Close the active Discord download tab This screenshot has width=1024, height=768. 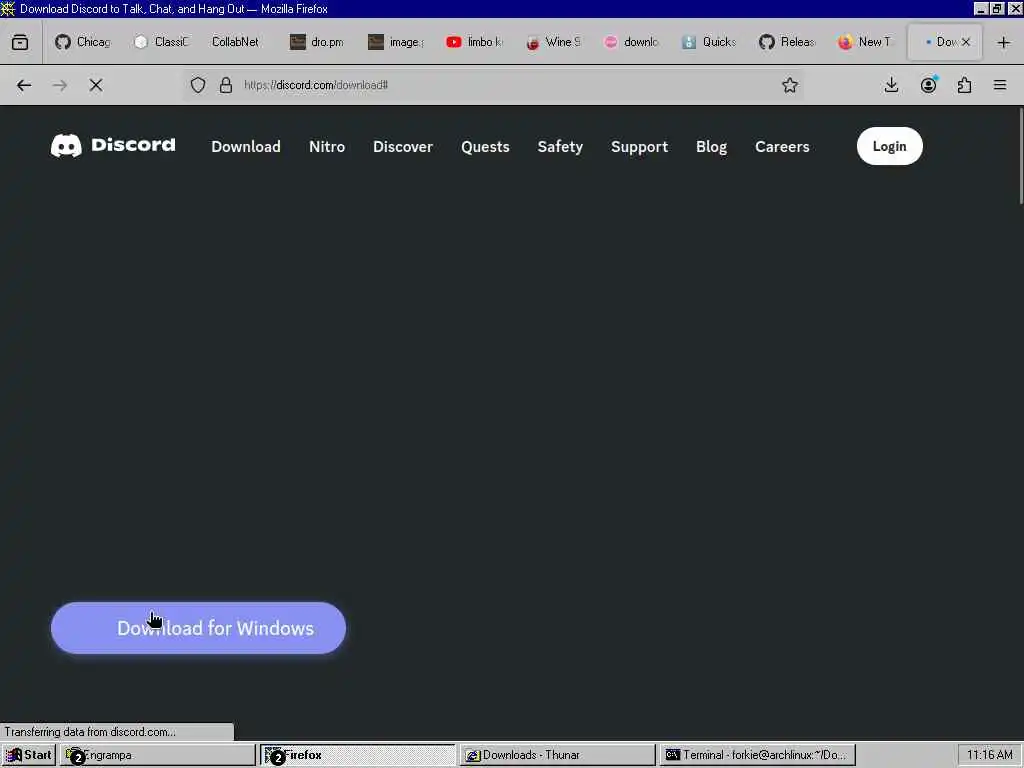click(966, 42)
